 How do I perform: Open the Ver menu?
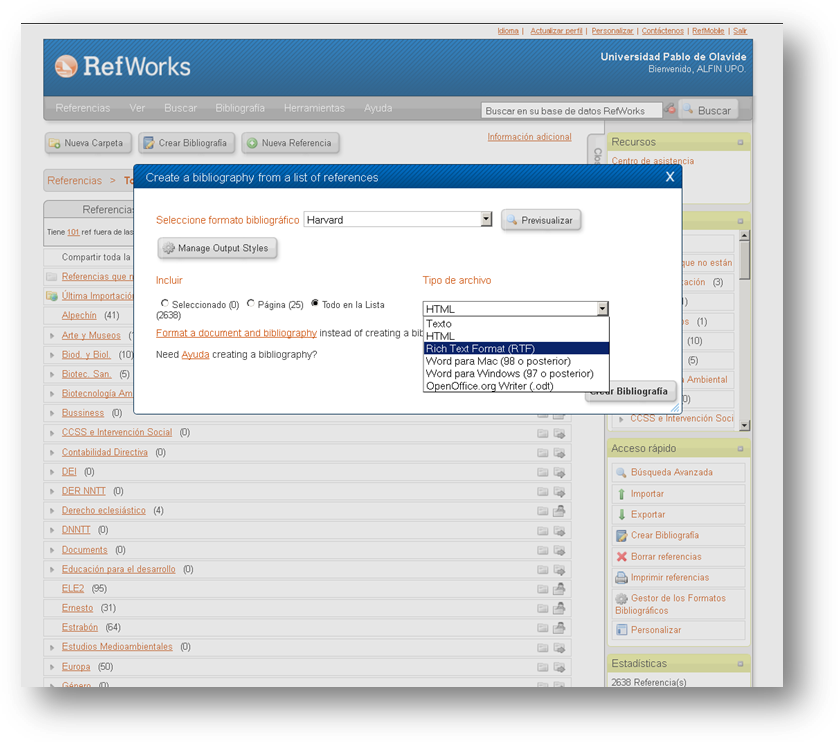(x=137, y=108)
